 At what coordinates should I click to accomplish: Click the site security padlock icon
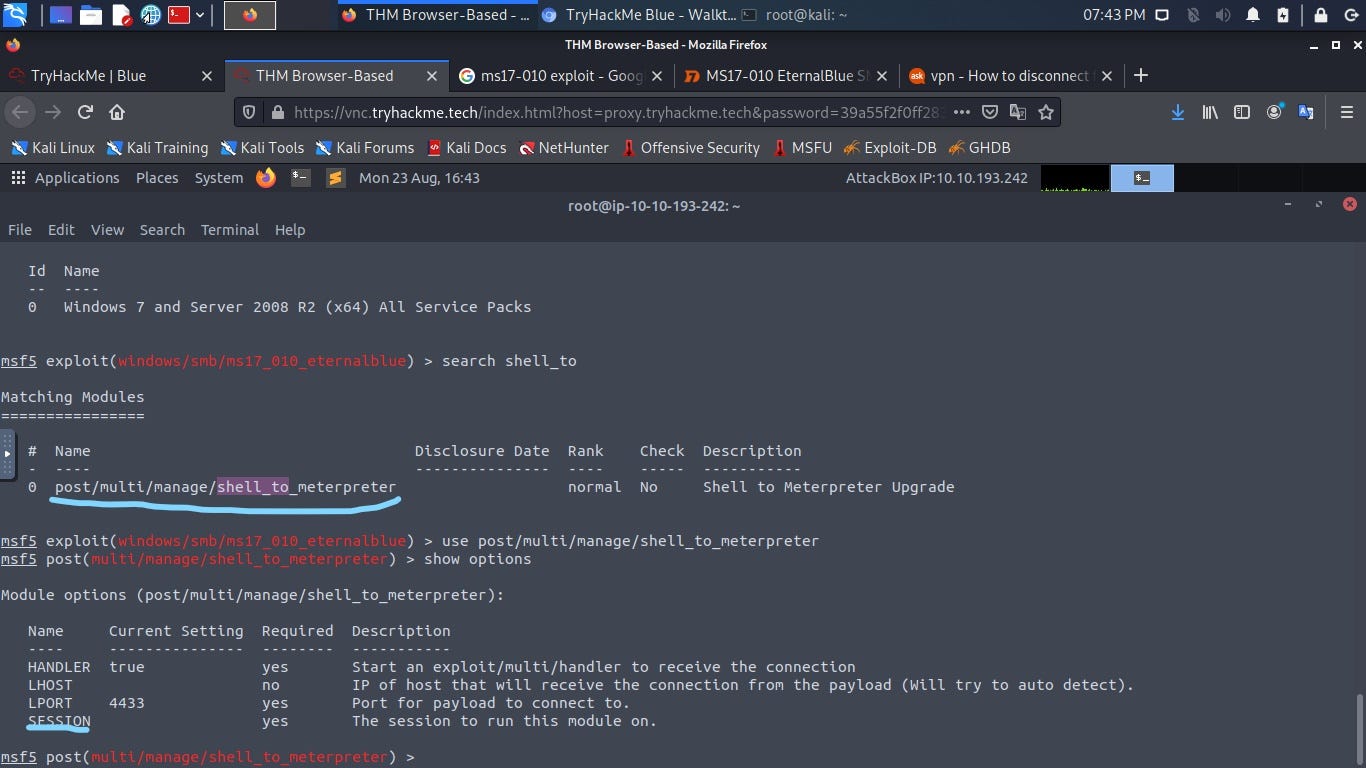[x=277, y=112]
